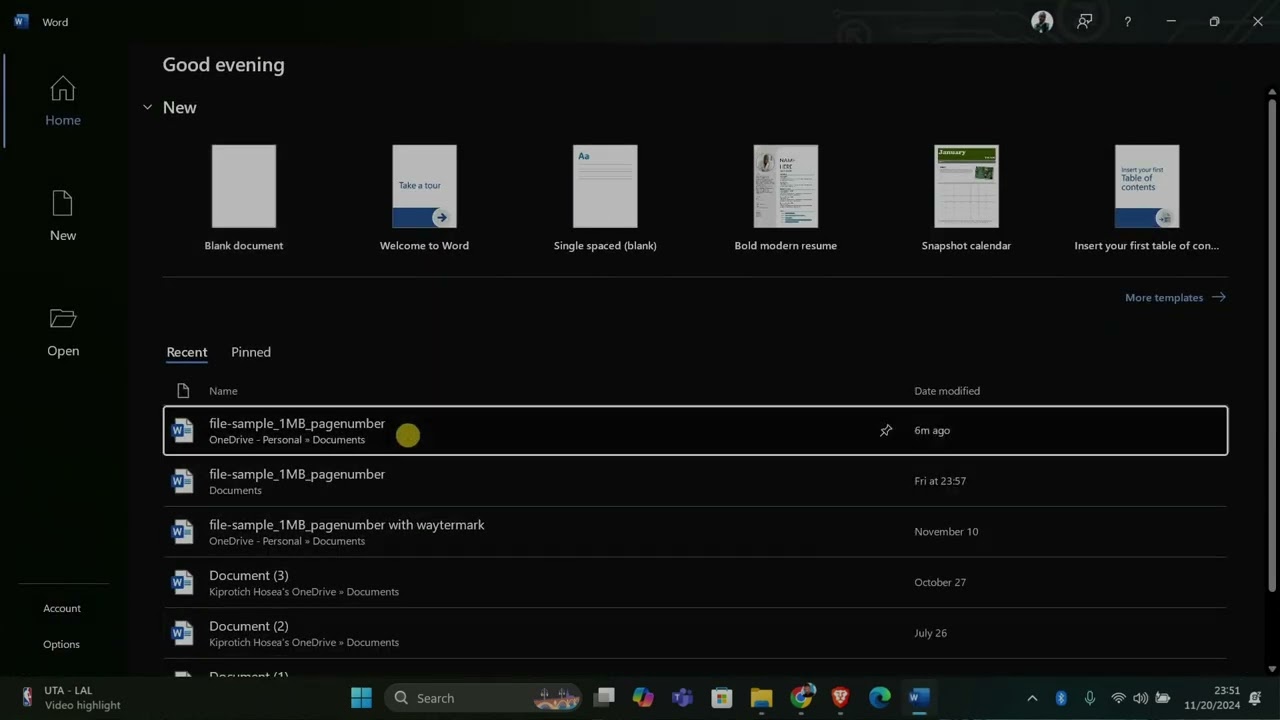The image size is (1280, 720).
Task: Sort files by the Name column header
Action: [x=223, y=391]
